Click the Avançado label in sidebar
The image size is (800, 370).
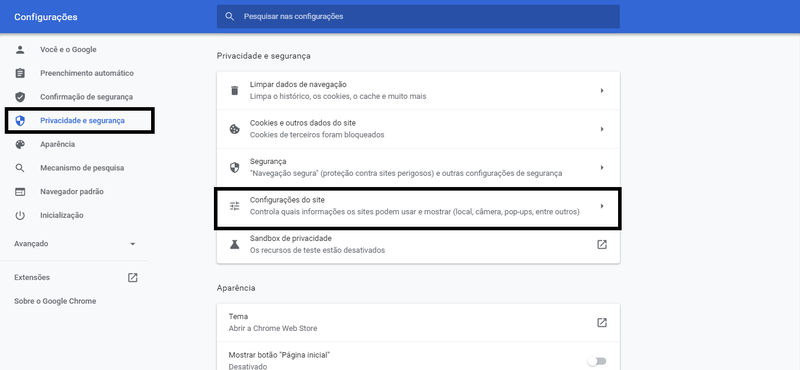[31, 244]
